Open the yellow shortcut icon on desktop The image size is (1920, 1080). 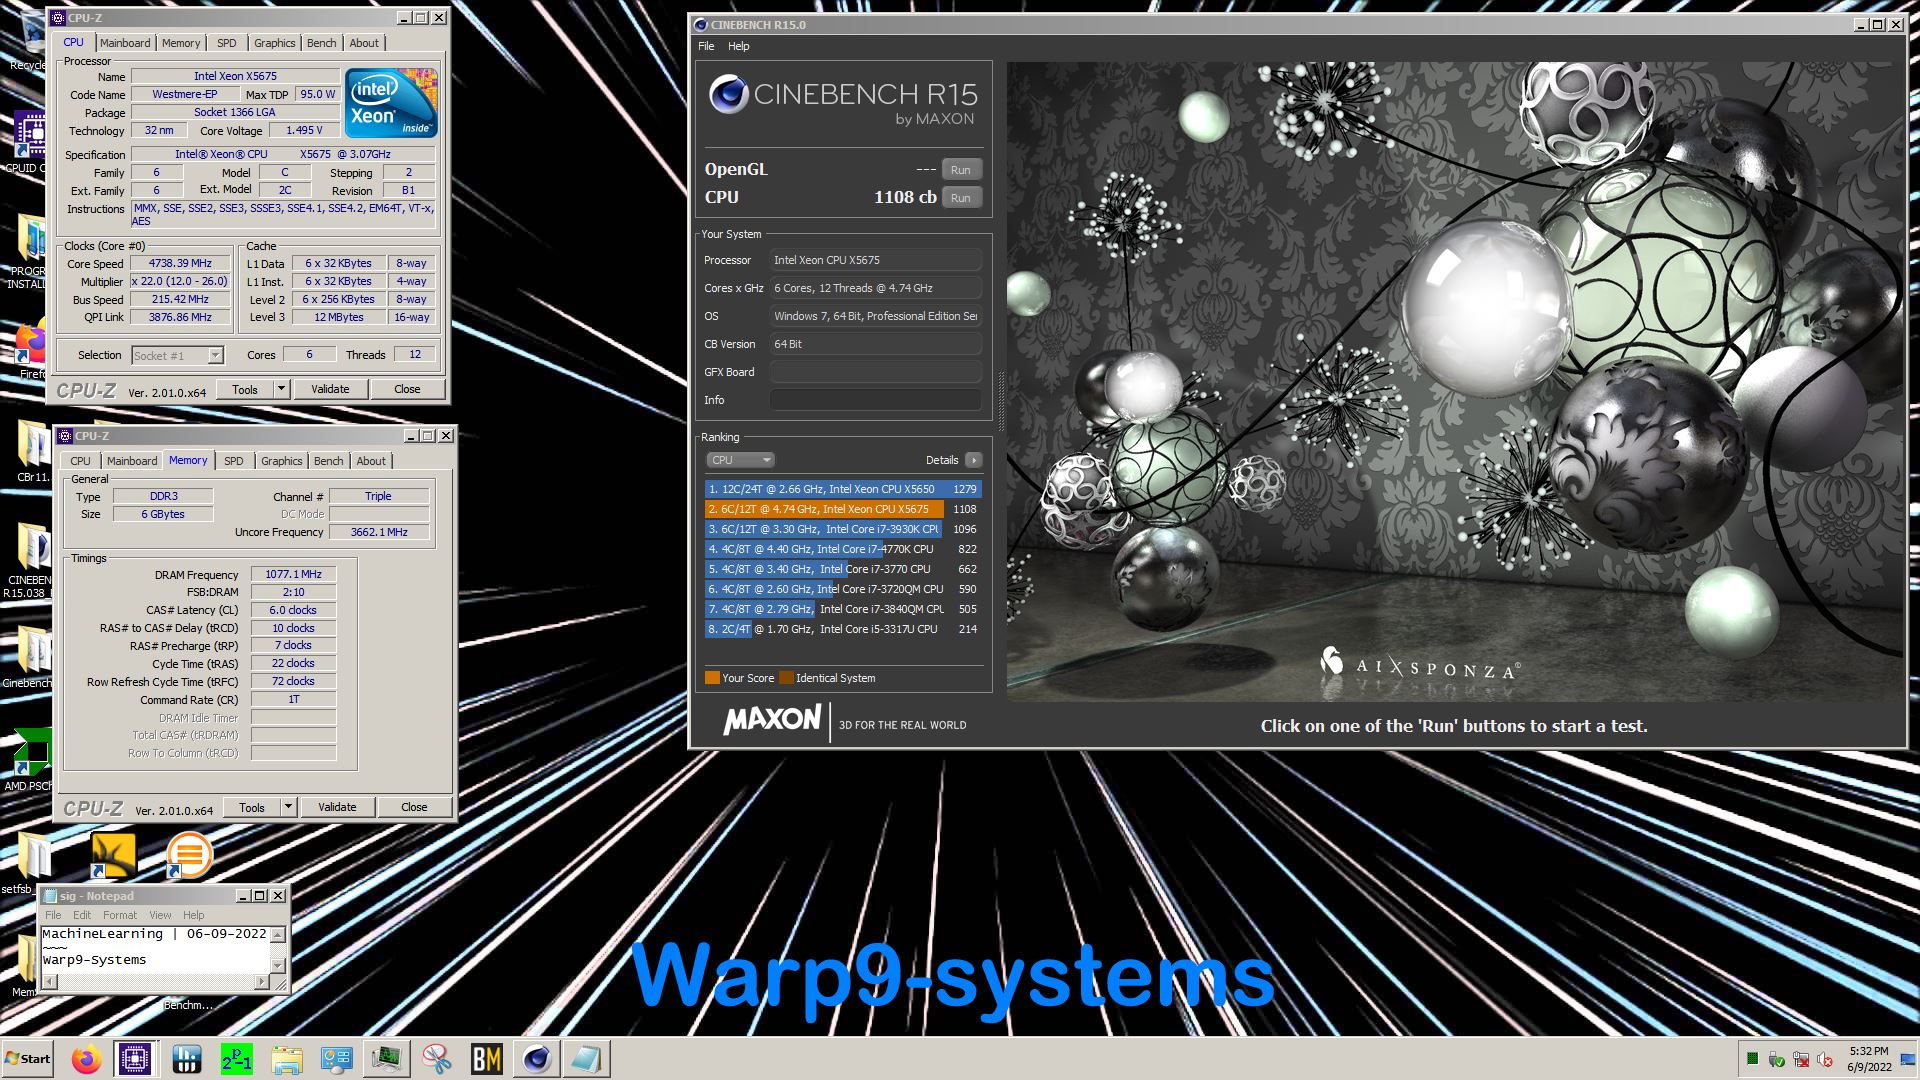pos(113,856)
